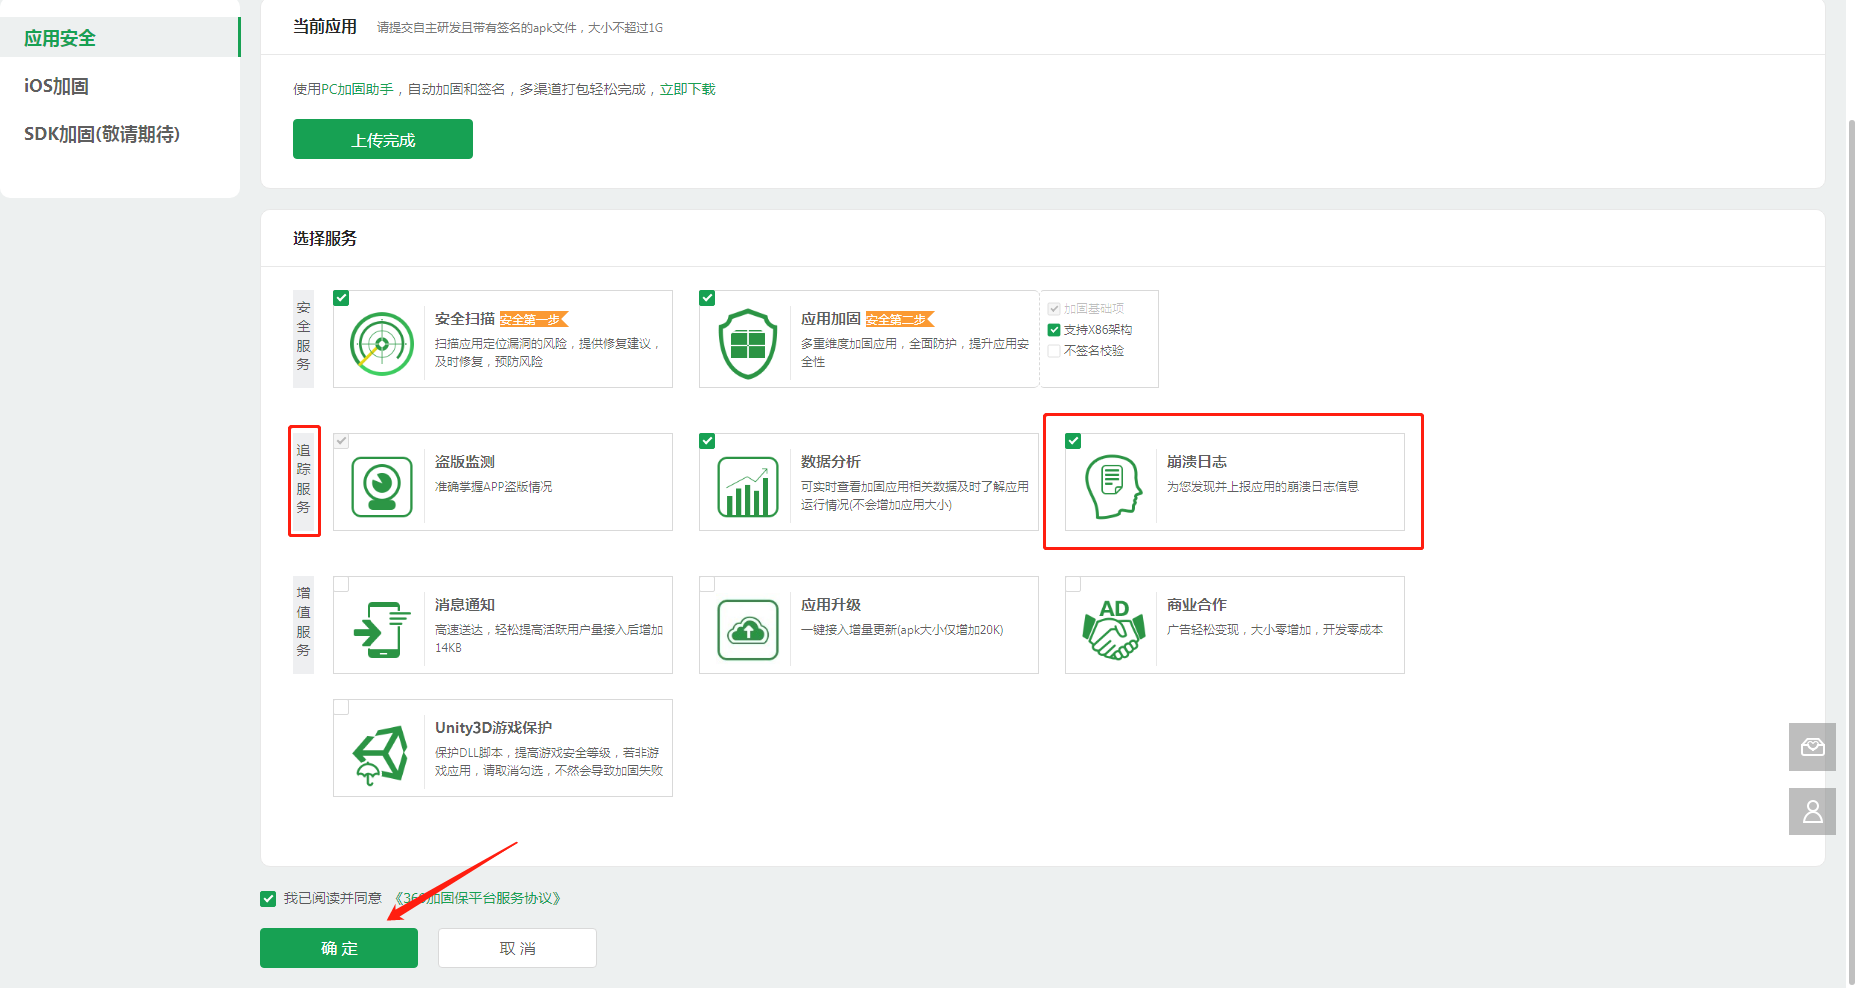Open the user profile floating icon
The image size is (1858, 988).
(x=1812, y=811)
